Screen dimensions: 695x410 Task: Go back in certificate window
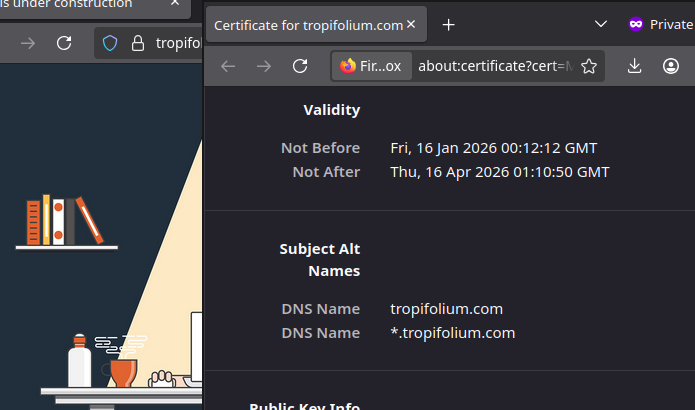[x=228, y=66]
